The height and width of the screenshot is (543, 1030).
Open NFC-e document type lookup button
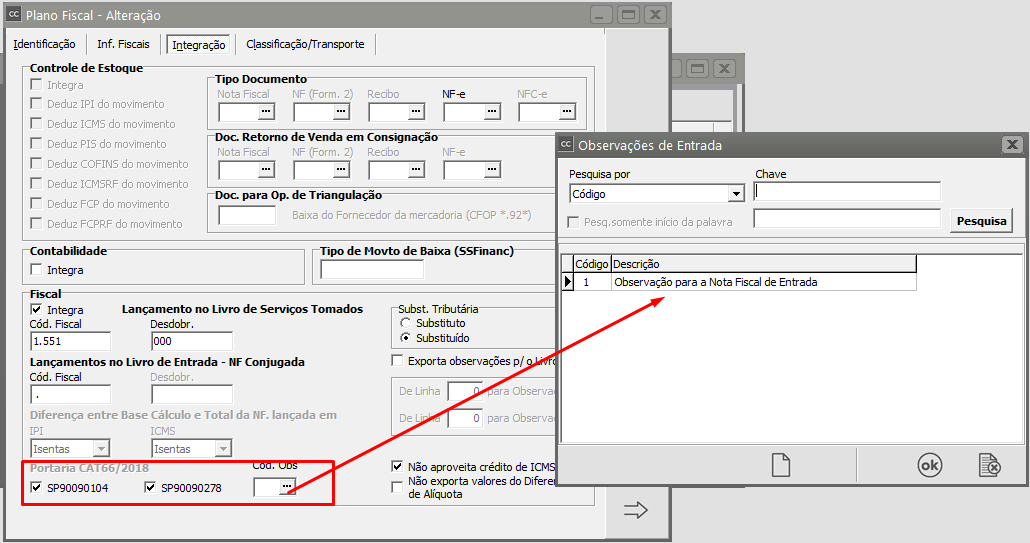pos(566,112)
